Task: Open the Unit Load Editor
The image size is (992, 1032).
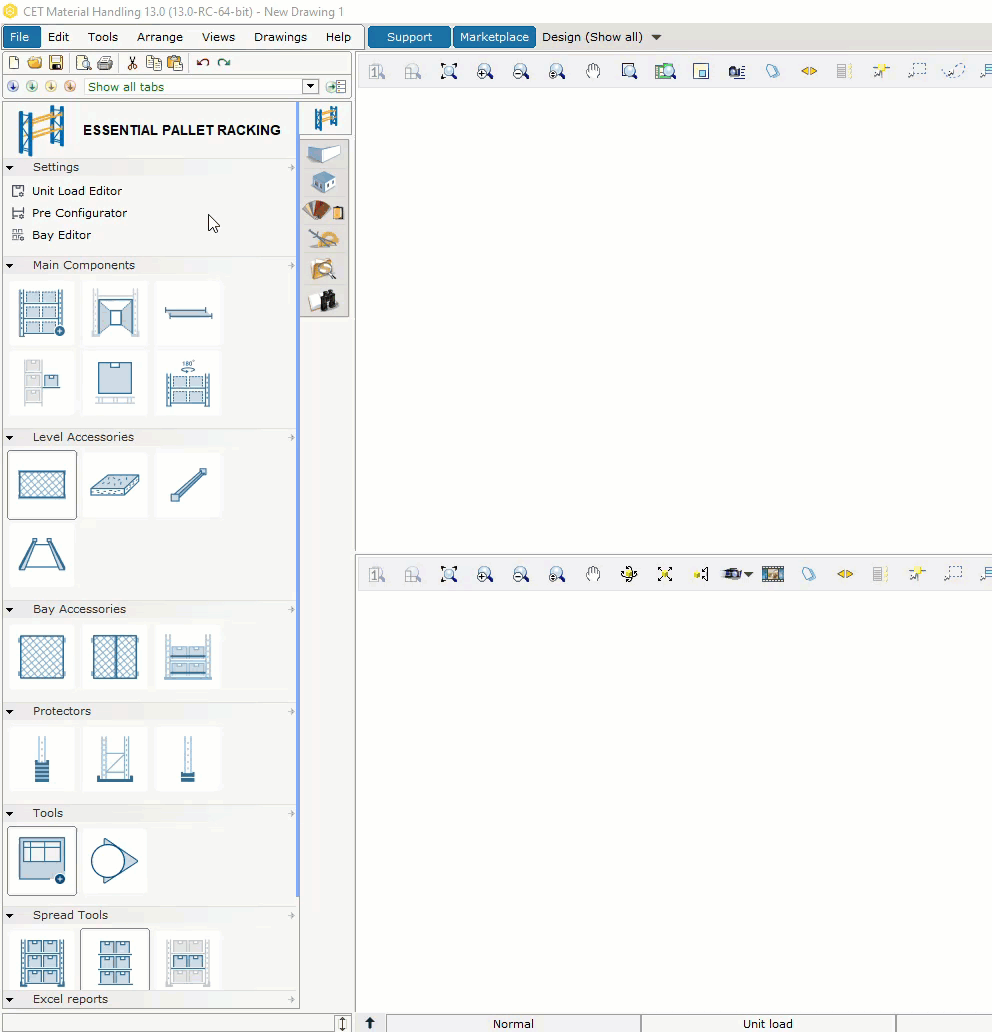Action: coord(77,191)
